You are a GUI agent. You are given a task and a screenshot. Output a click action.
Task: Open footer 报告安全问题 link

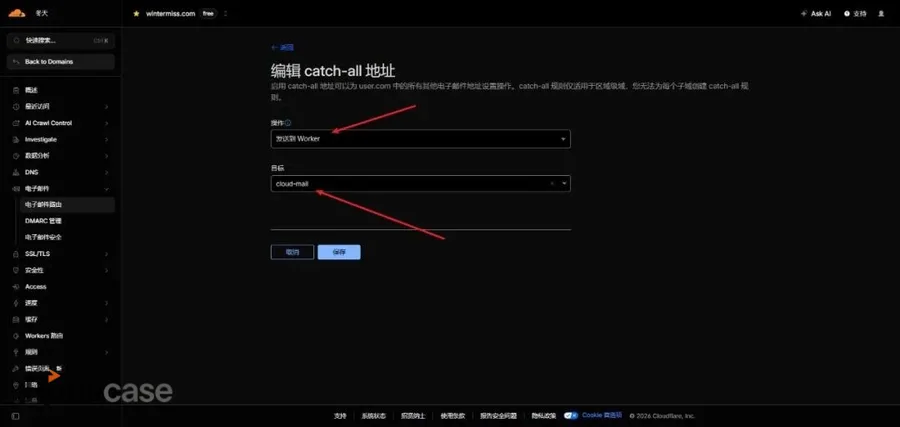coord(498,416)
